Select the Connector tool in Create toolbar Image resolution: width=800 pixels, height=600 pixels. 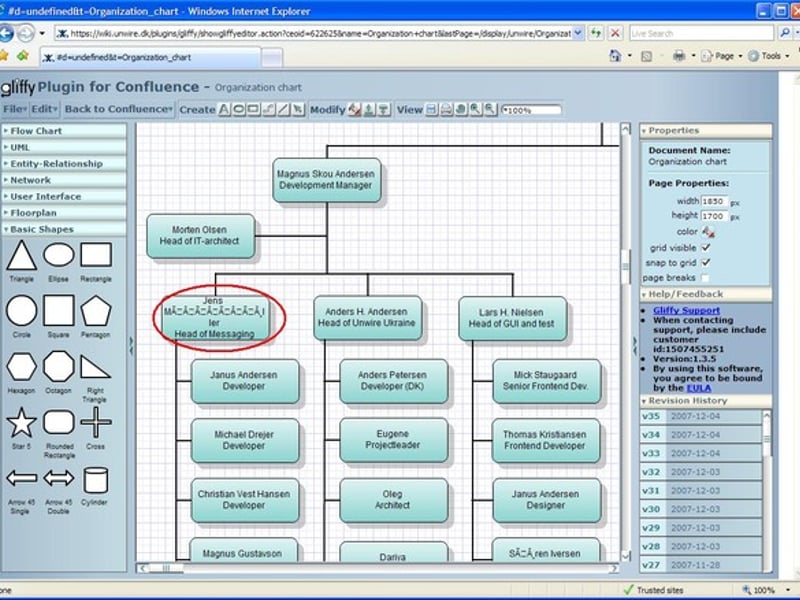pyautogui.click(x=268, y=109)
